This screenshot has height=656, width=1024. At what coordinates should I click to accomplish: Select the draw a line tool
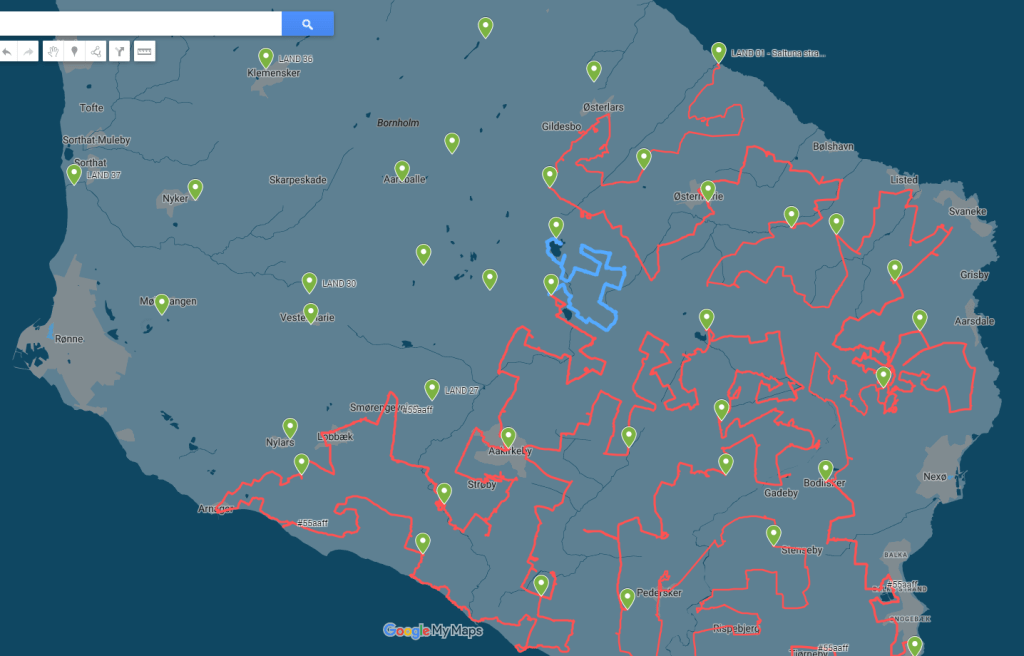(96, 51)
